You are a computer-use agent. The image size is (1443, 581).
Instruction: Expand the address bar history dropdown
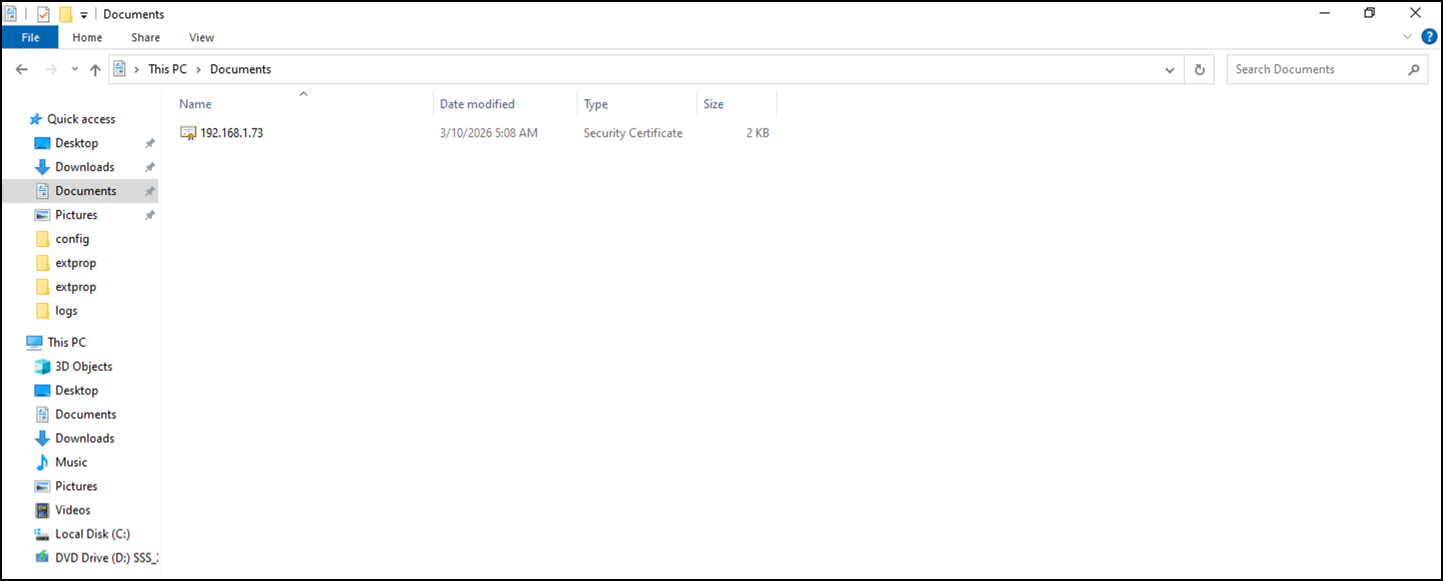pyautogui.click(x=1169, y=70)
